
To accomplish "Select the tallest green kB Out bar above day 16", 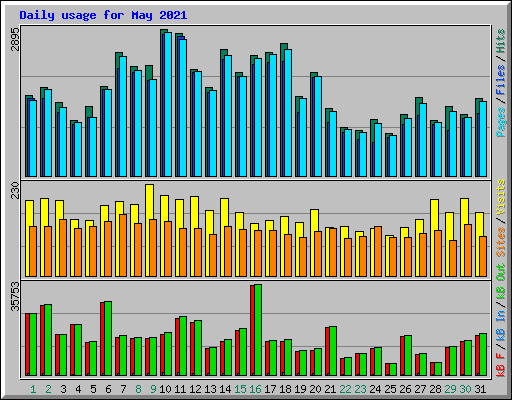I will (x=258, y=330).
